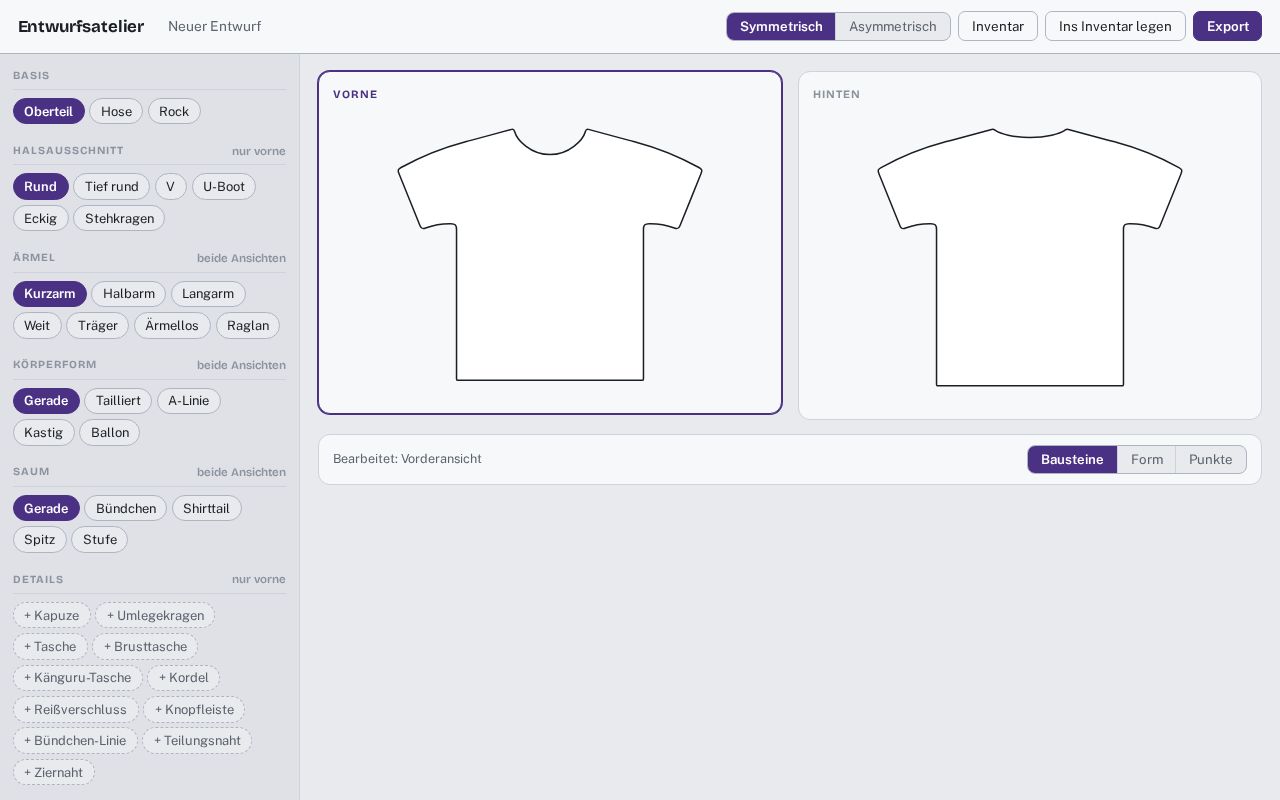Export the current design
Viewport: 1280px width, 800px height.
point(1227,26)
